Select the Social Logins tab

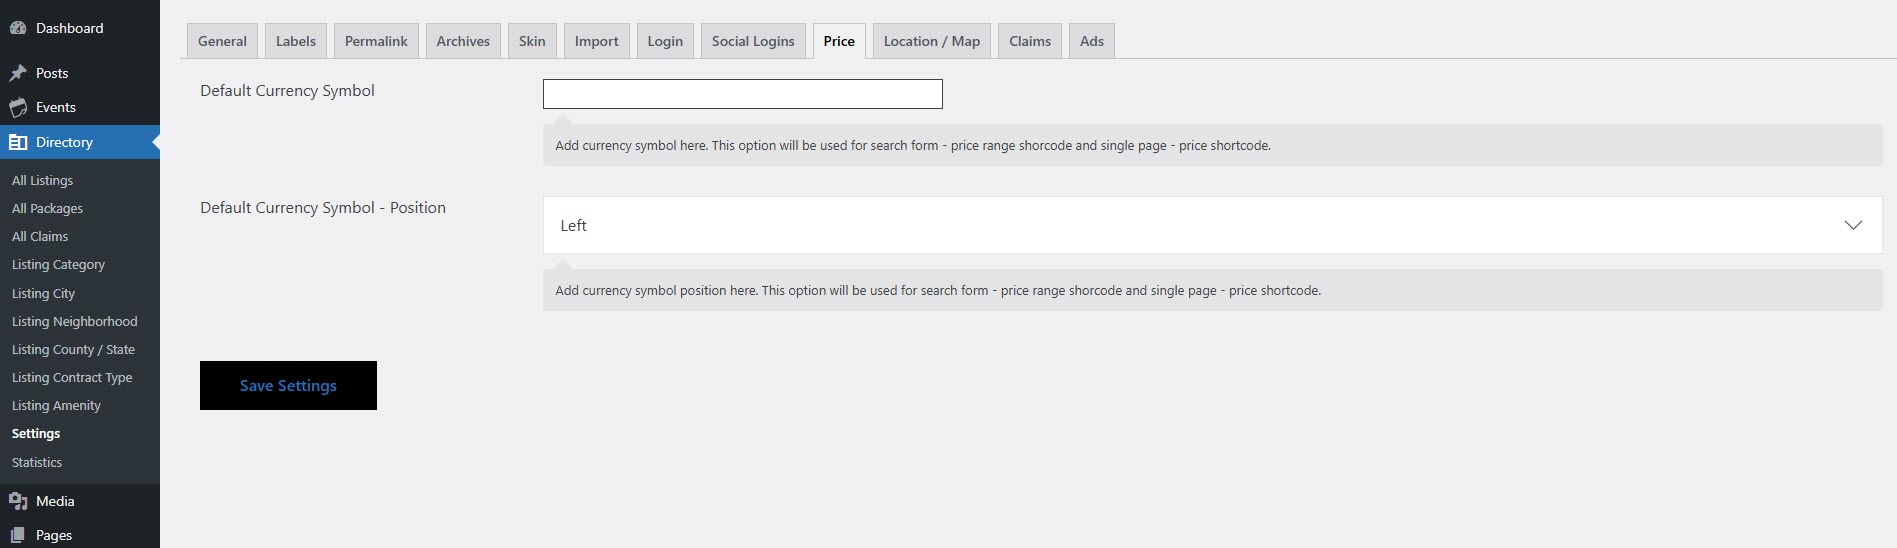click(753, 41)
